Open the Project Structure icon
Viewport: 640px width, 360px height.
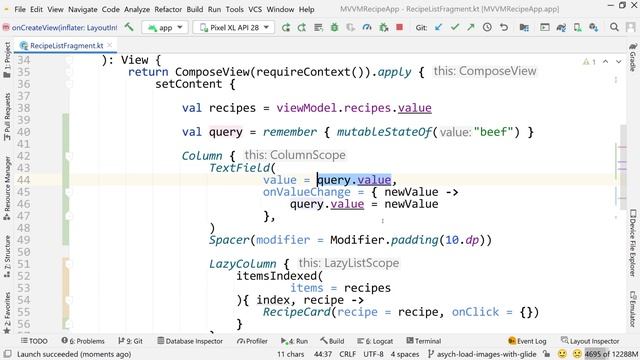[524, 27]
